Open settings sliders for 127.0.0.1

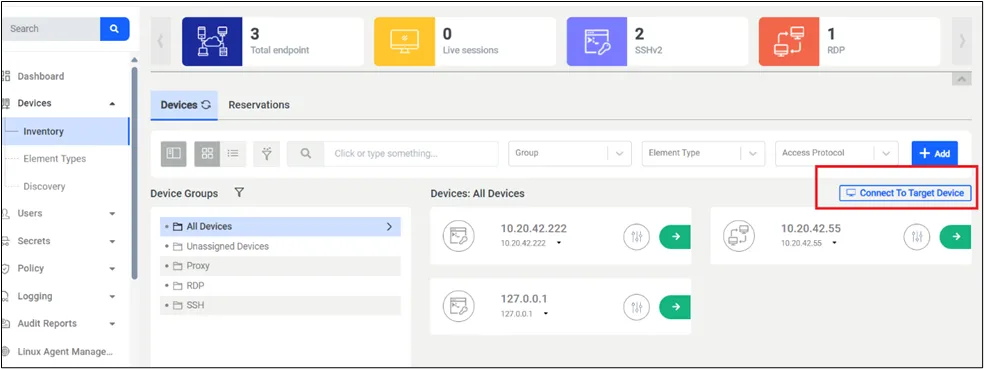(637, 307)
